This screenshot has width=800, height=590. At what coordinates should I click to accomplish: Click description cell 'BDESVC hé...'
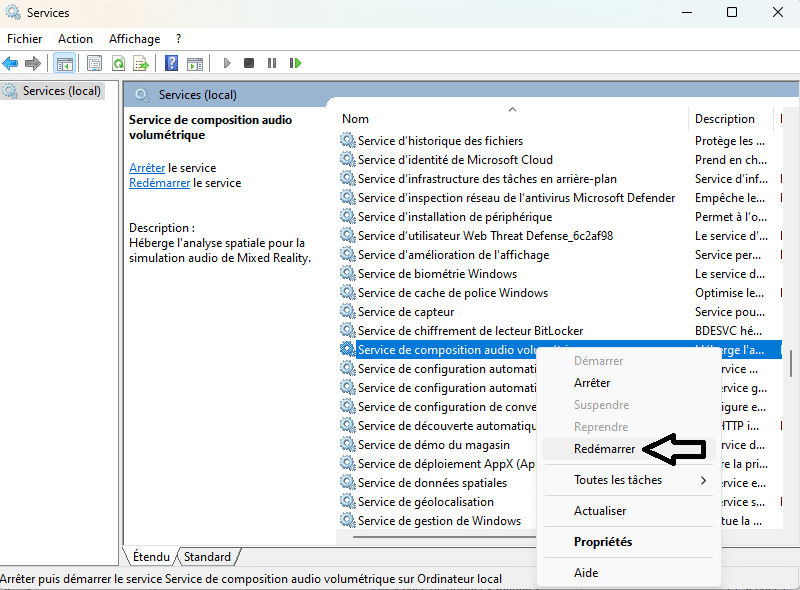coord(729,331)
